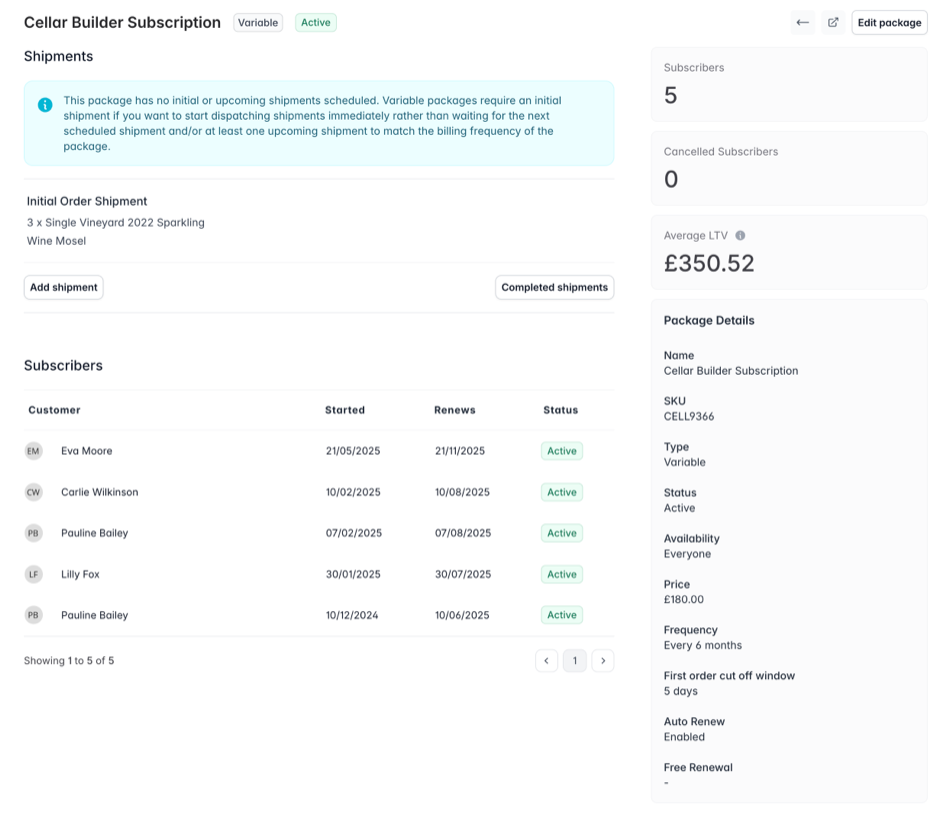This screenshot has height=814, width=948.
Task: Click the Initial Order Shipment heading
Action: click(87, 201)
